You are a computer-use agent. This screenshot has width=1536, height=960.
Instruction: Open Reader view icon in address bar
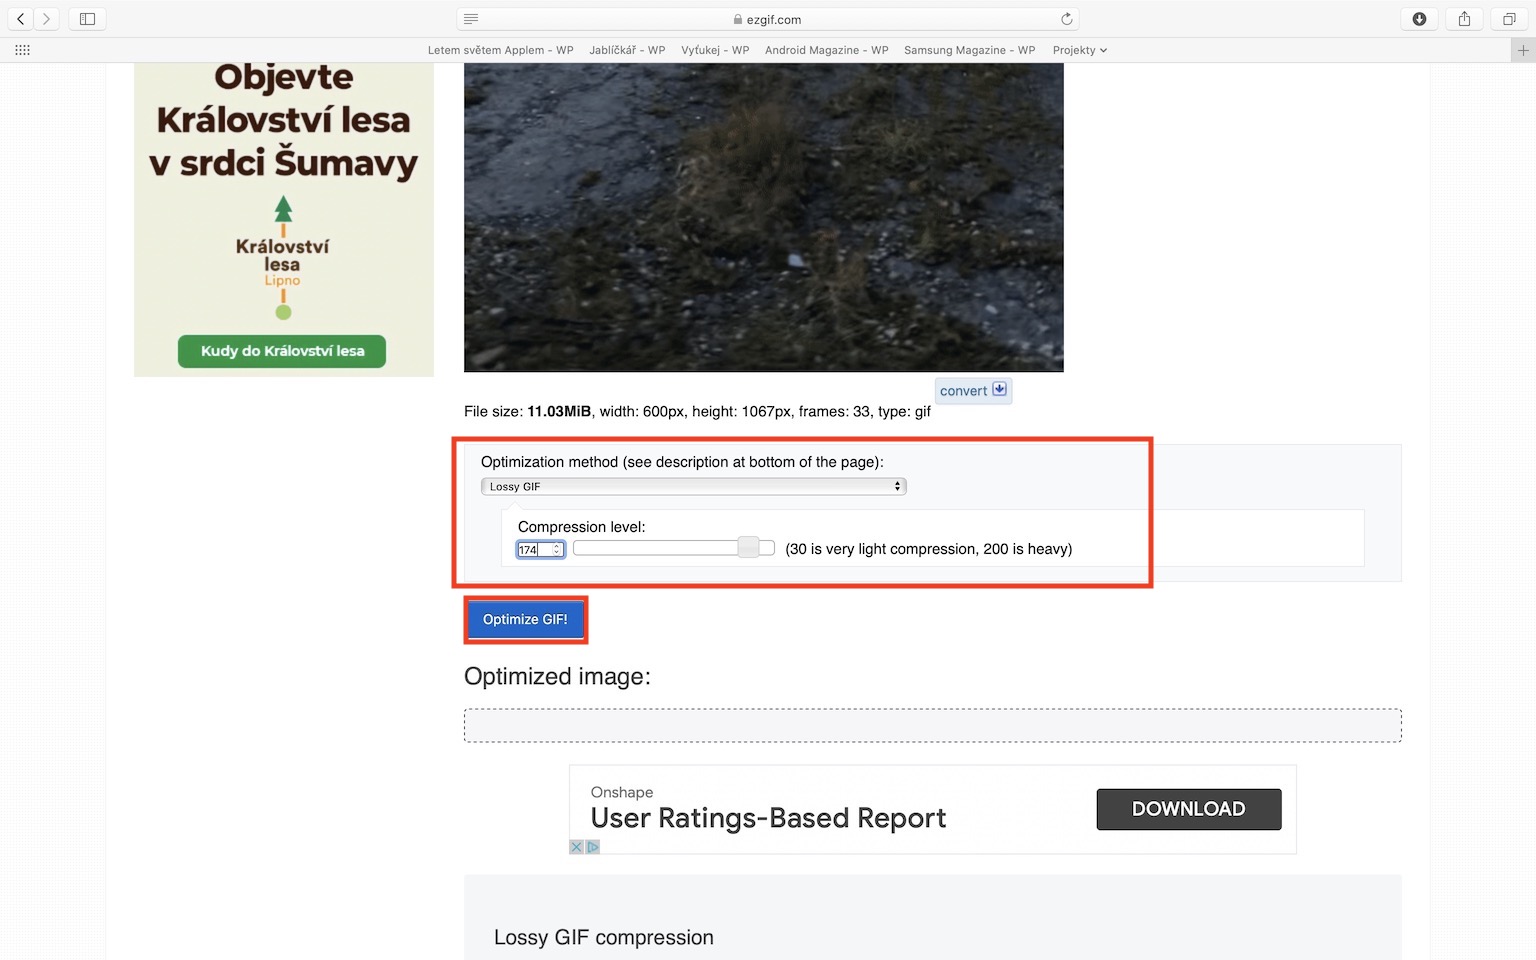pos(471,19)
